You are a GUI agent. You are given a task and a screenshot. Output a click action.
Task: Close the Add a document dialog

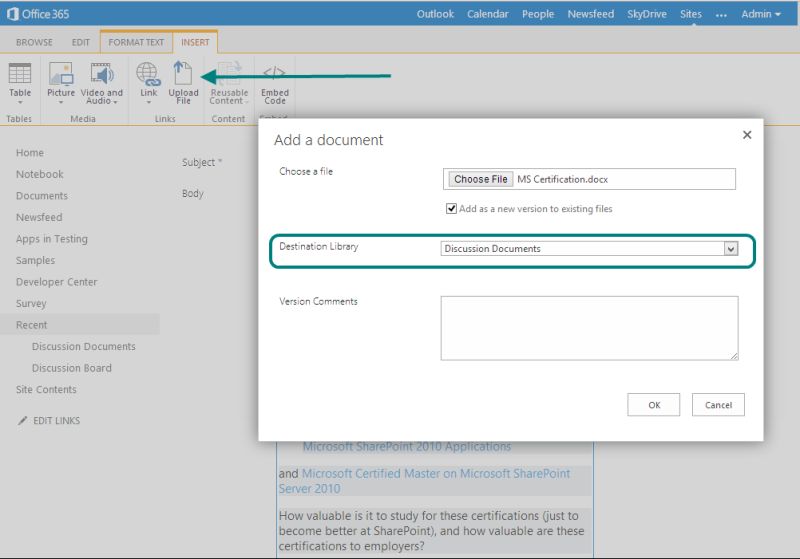click(x=747, y=135)
